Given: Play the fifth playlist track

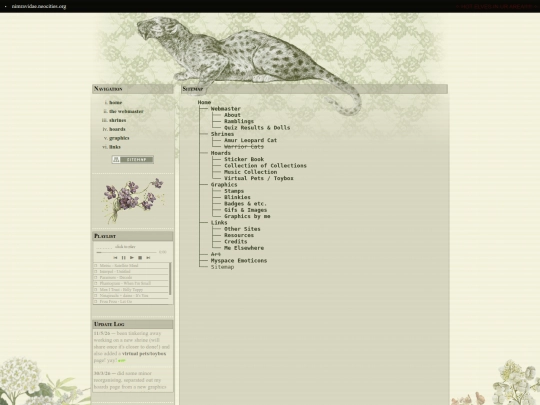Looking at the screenshot, I should tap(131, 290).
